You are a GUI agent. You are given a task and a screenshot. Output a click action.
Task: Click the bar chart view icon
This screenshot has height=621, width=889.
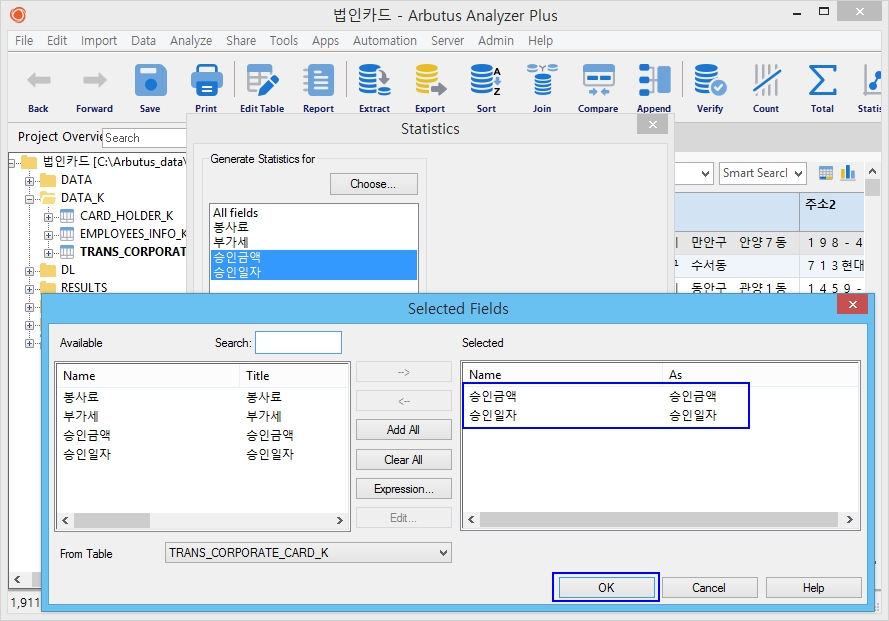(848, 172)
